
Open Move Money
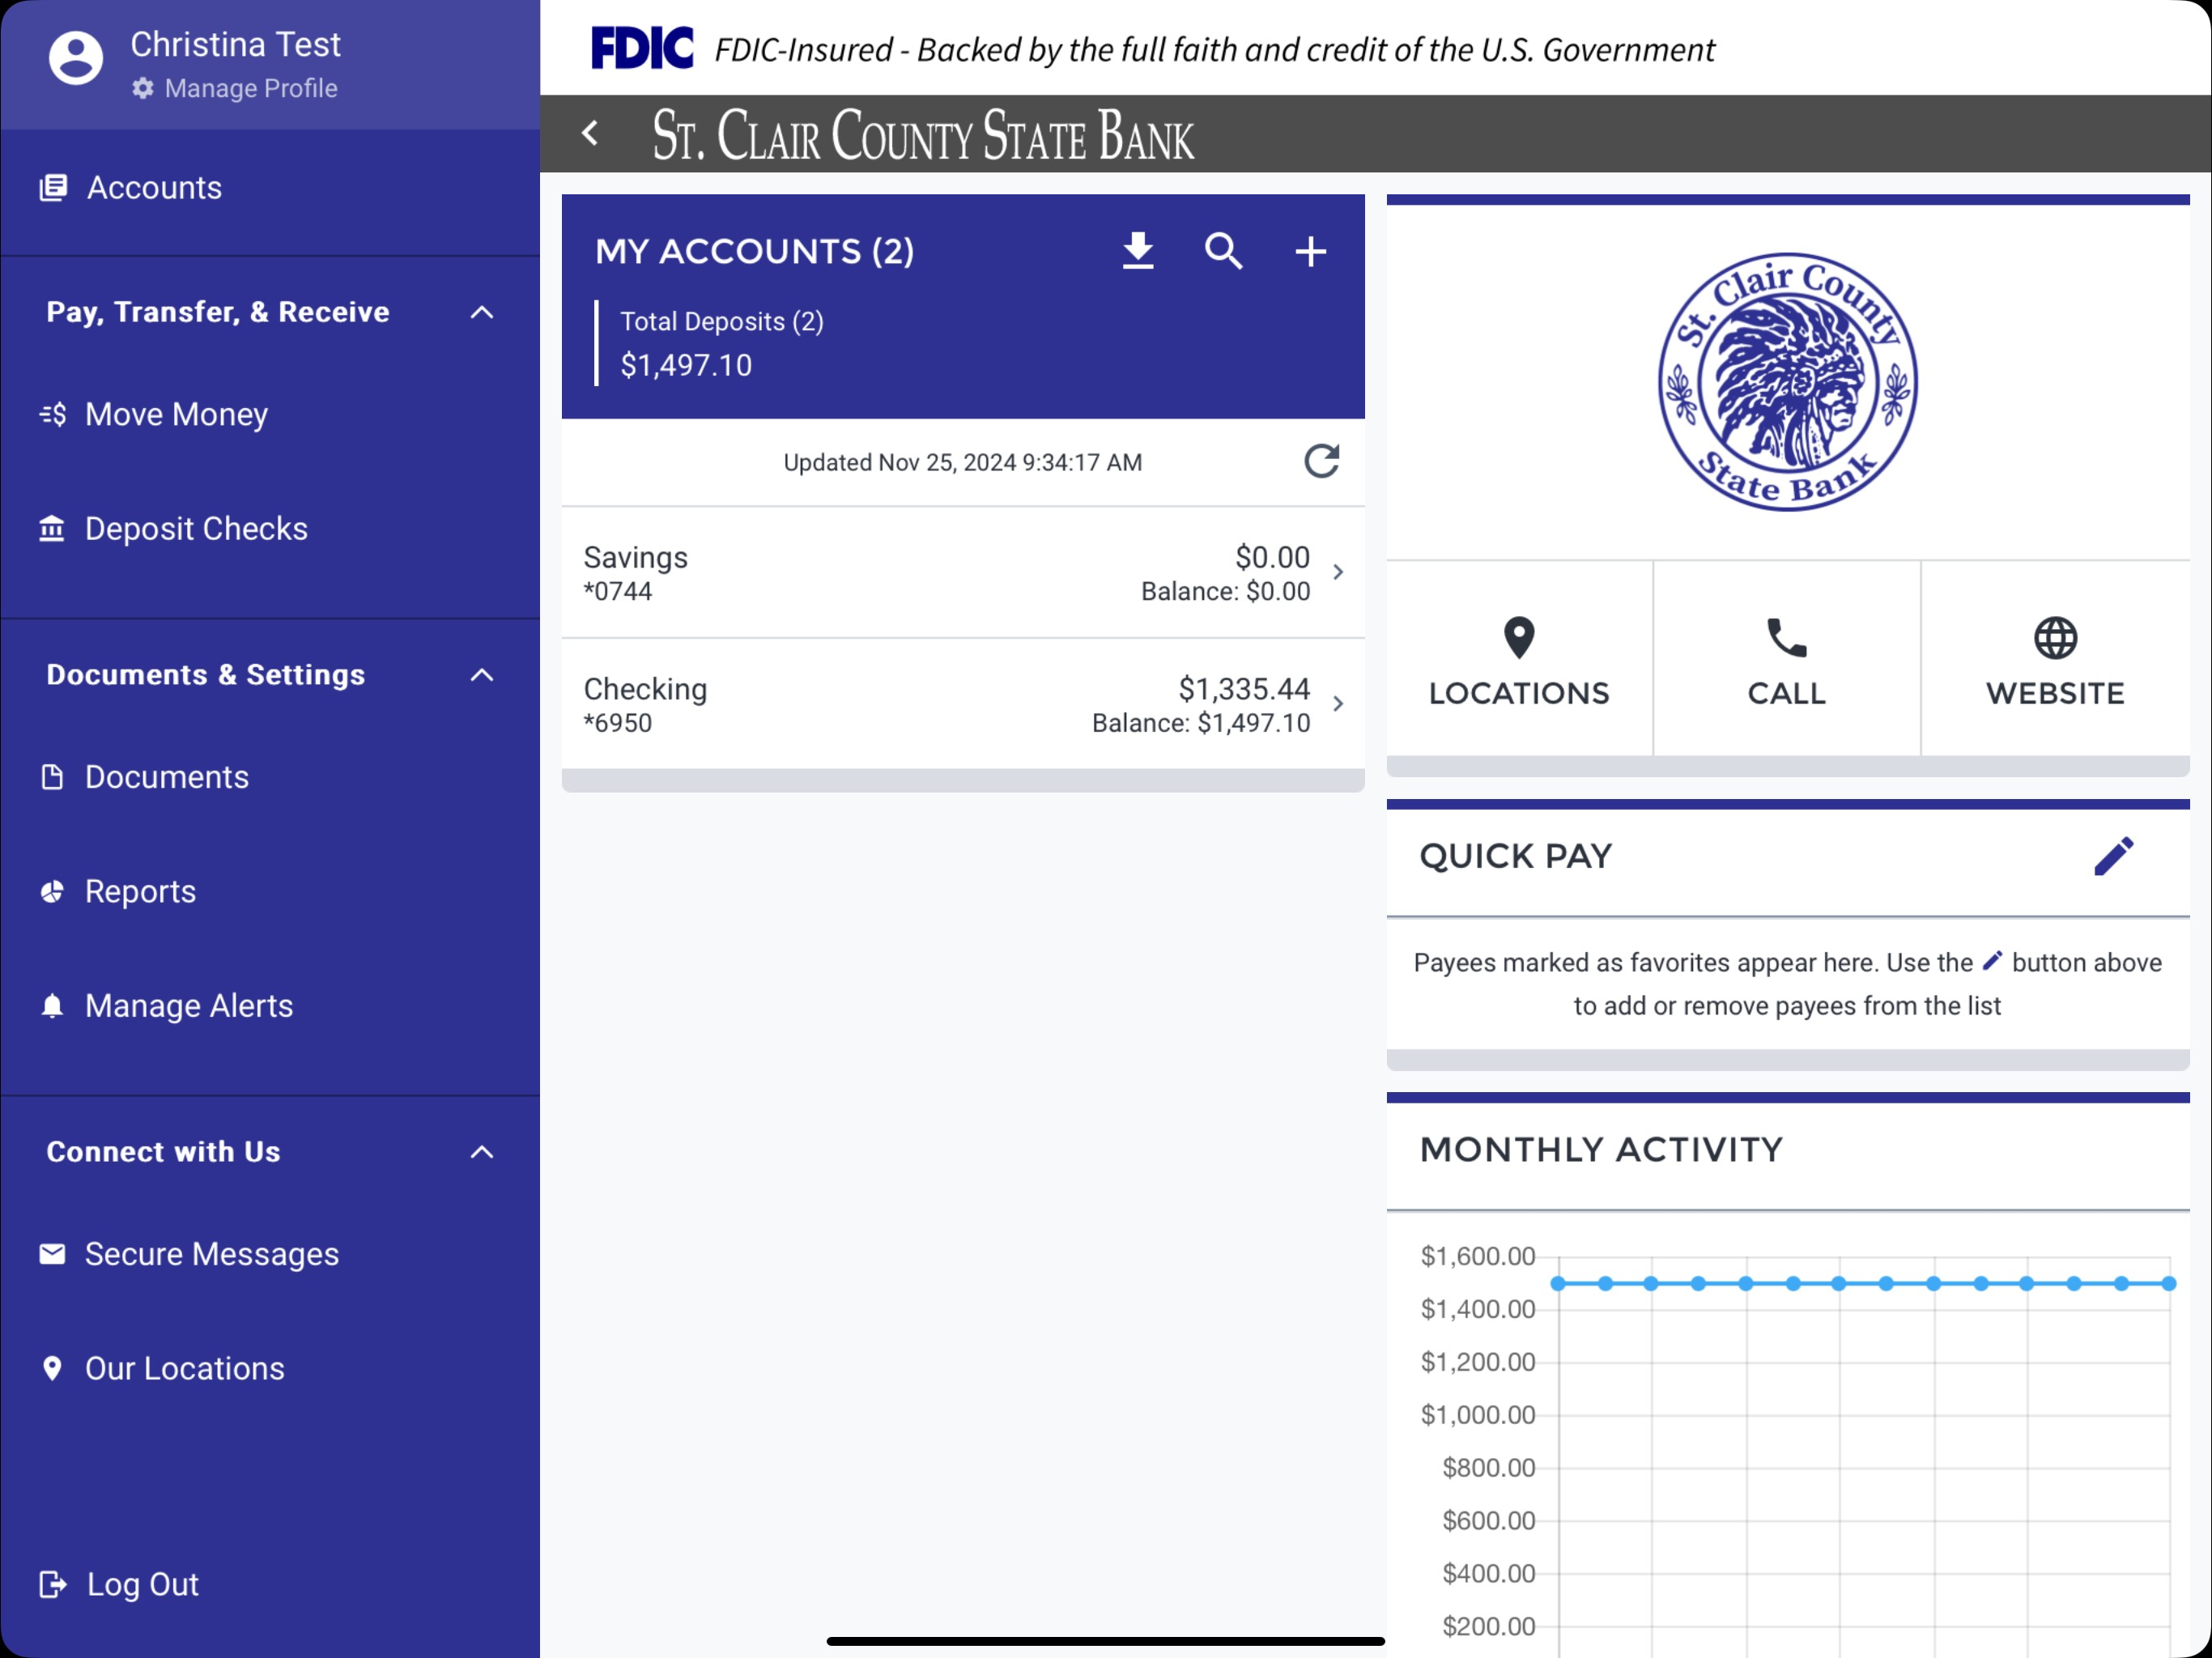[270, 414]
